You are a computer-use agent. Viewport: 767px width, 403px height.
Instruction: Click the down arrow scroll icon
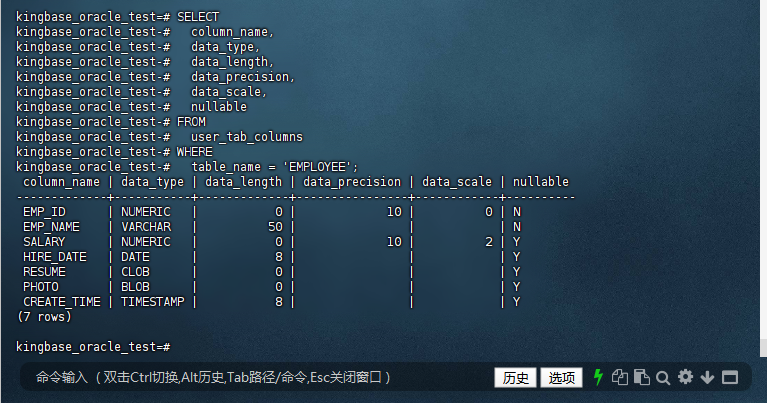(x=707, y=377)
